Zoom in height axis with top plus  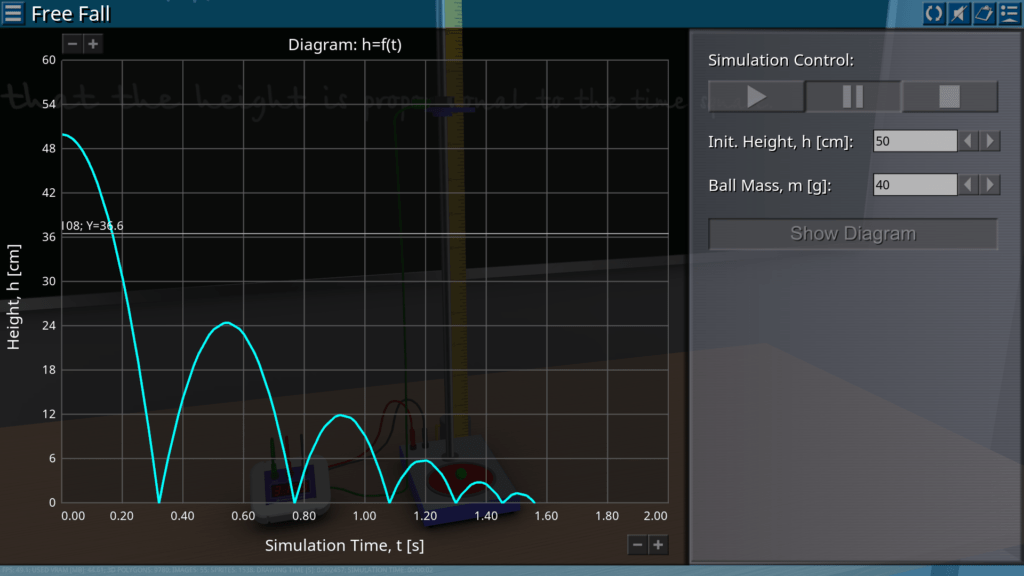(92, 44)
